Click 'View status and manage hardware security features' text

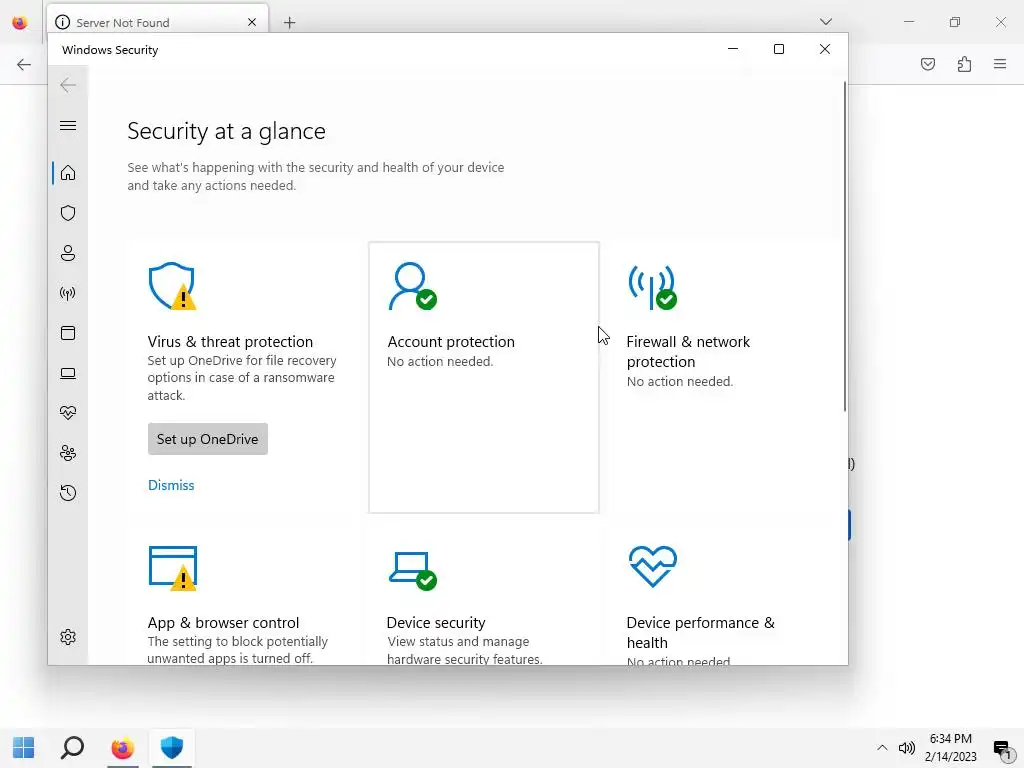[x=464, y=650]
